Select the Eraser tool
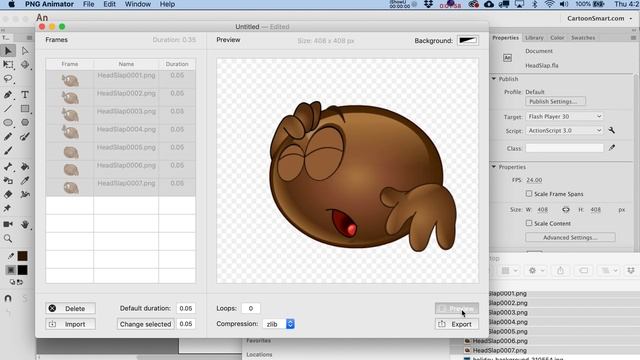The height and width of the screenshot is (360, 640). pyautogui.click(x=8, y=194)
